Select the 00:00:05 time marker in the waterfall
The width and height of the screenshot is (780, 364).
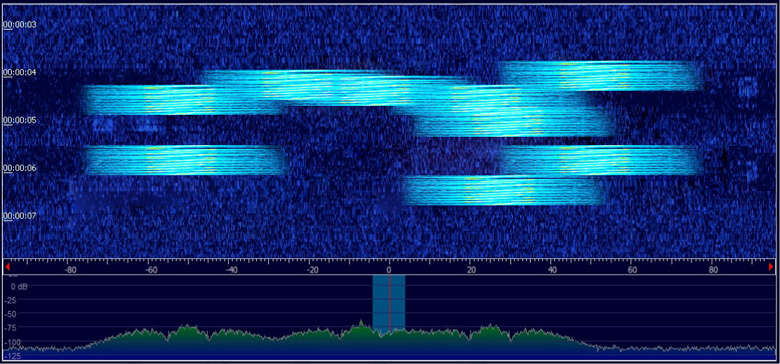[19, 120]
